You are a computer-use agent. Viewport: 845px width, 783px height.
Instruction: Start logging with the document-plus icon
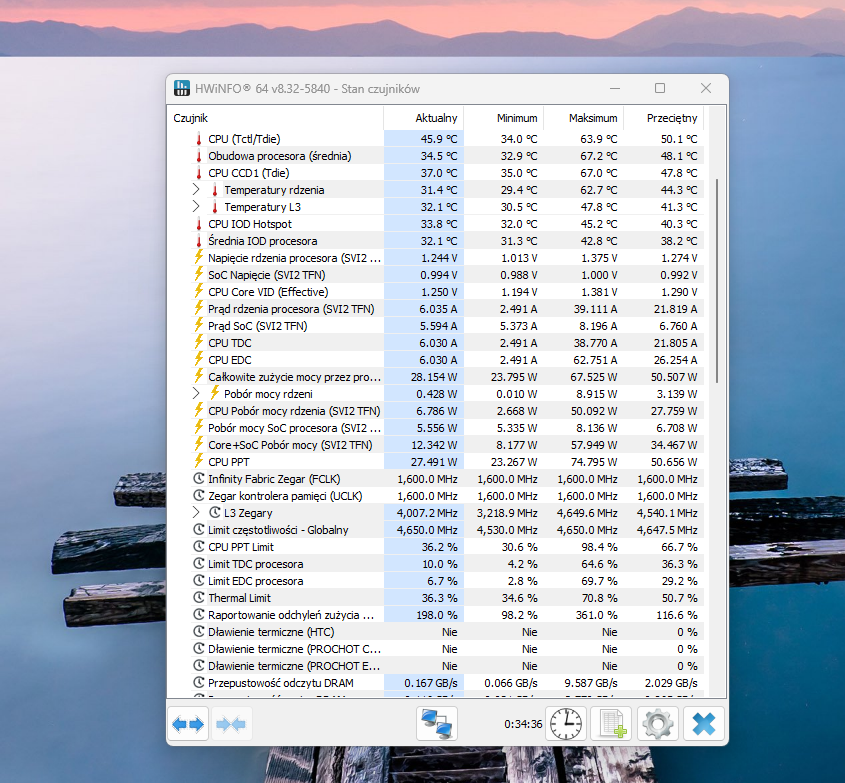coord(610,723)
